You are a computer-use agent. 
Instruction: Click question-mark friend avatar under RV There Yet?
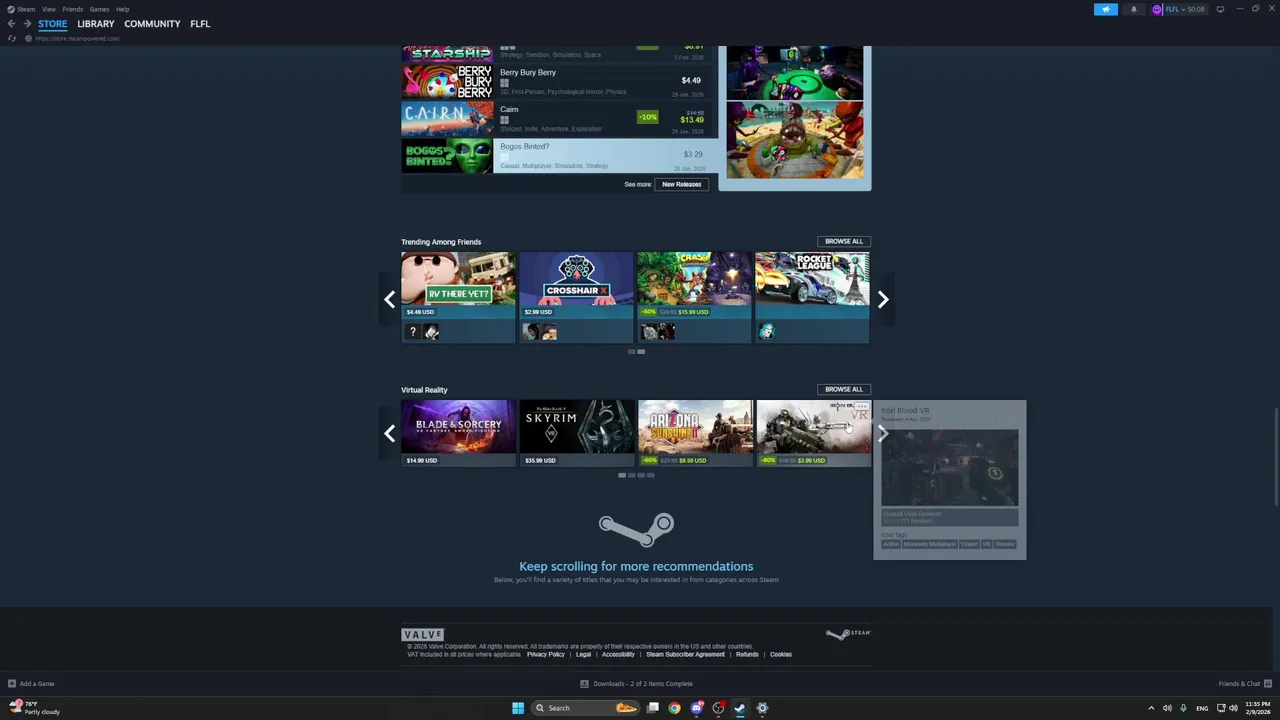pos(413,332)
